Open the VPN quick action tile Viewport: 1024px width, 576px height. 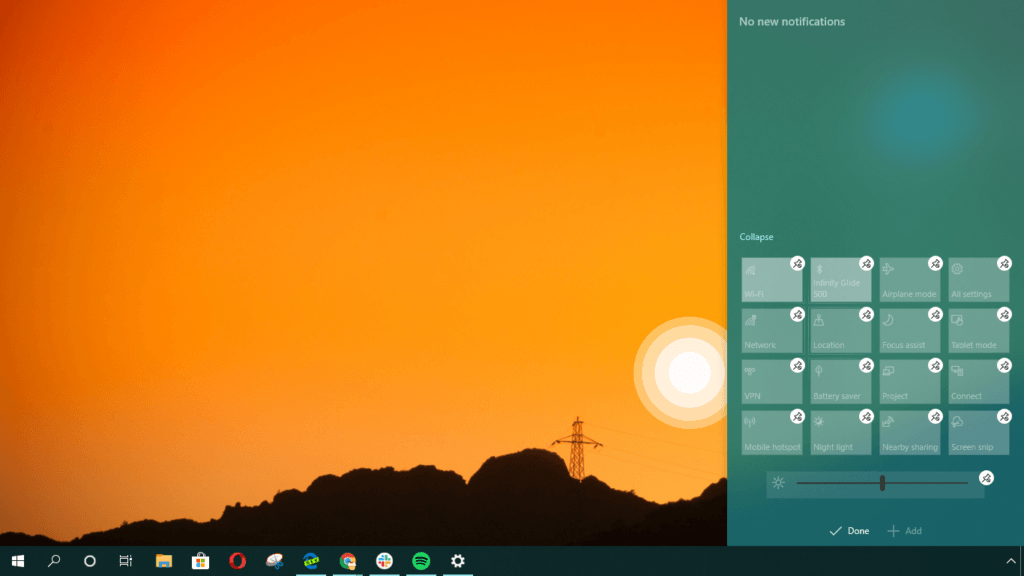pyautogui.click(x=772, y=381)
